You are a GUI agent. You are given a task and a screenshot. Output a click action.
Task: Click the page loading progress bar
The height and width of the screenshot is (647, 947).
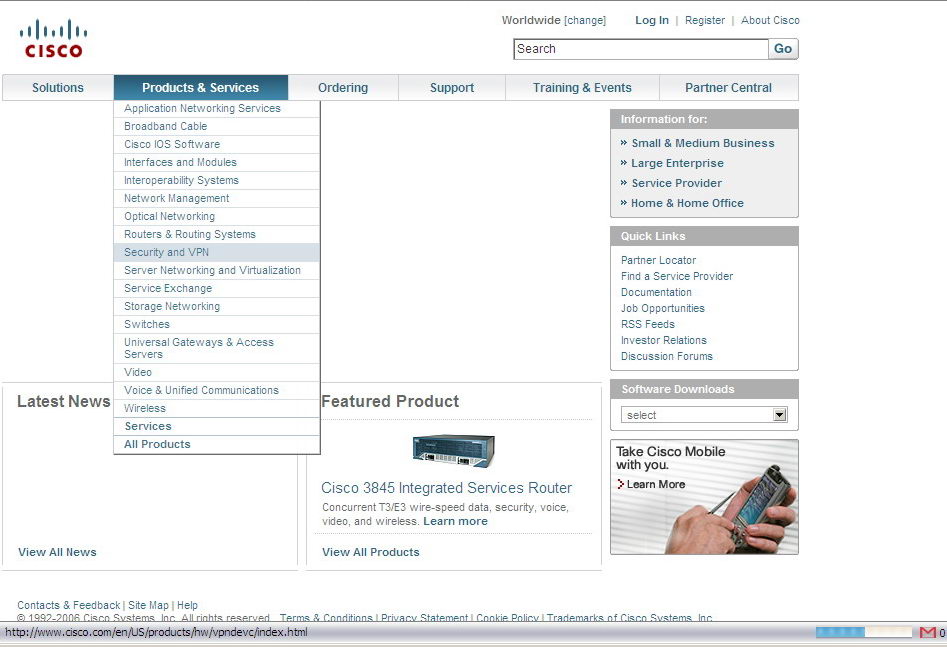coord(864,633)
